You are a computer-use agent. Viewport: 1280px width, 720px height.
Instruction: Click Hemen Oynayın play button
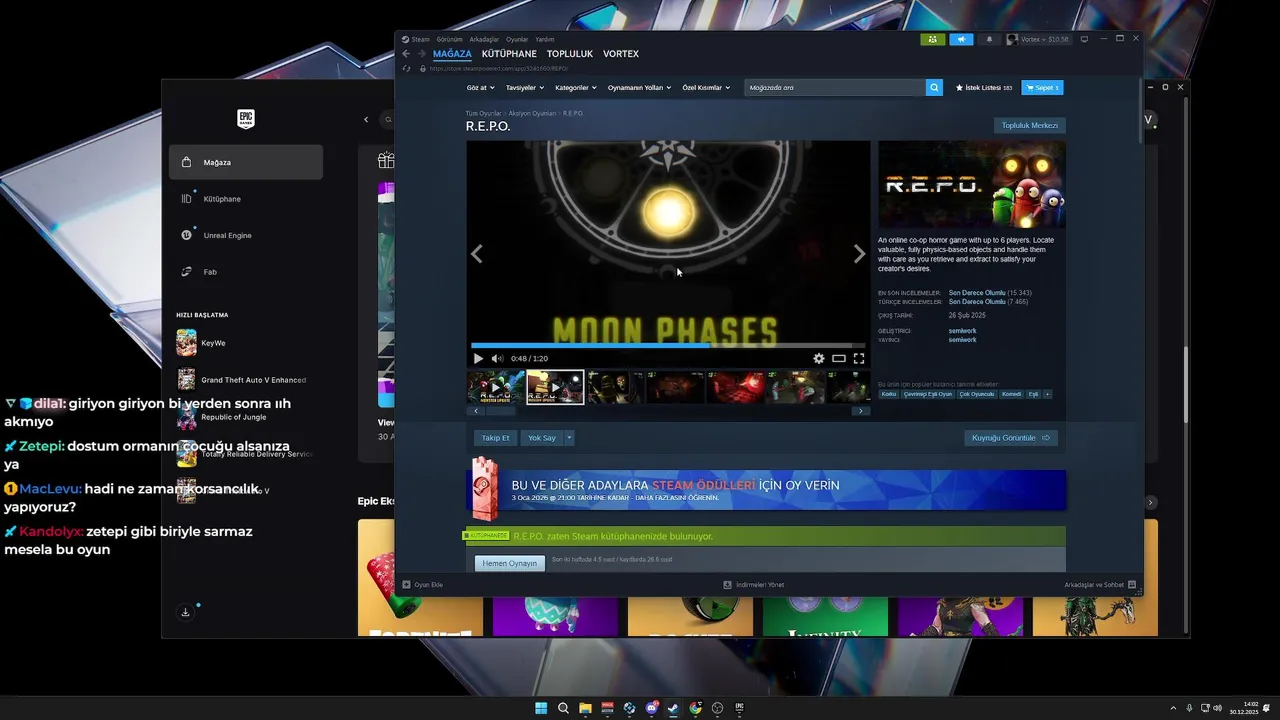tap(510, 563)
